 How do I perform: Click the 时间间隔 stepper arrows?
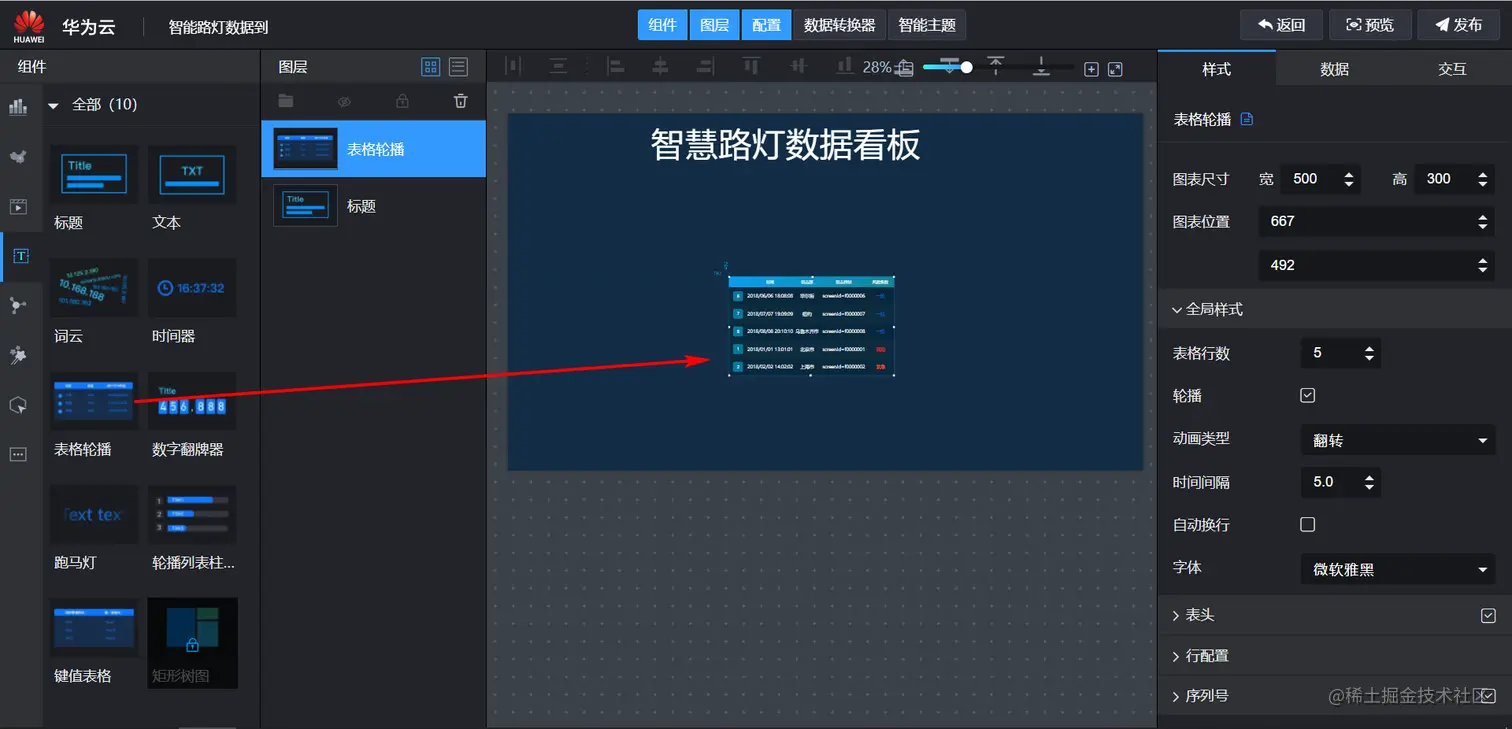[1369, 482]
